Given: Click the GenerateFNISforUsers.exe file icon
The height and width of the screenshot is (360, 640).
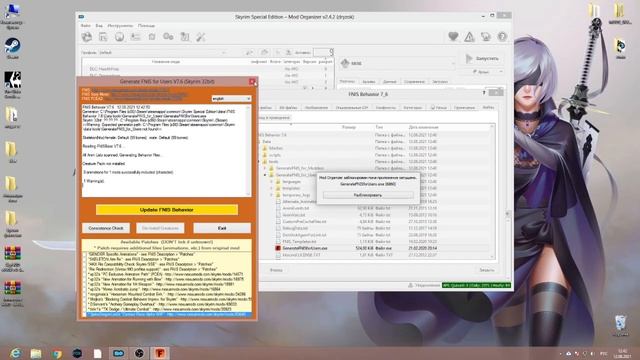Looking at the screenshot, I should 278,248.
